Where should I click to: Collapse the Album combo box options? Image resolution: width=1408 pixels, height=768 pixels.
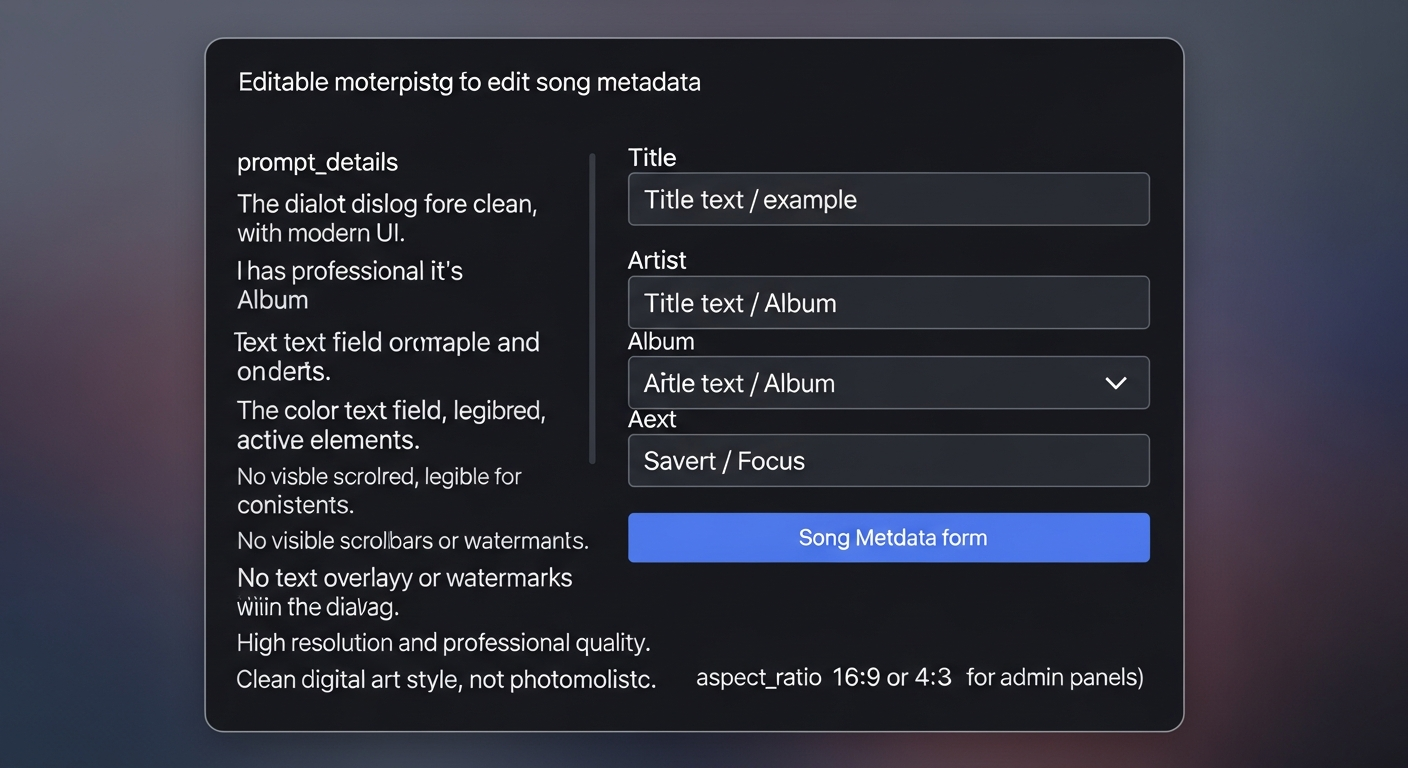pos(1115,382)
